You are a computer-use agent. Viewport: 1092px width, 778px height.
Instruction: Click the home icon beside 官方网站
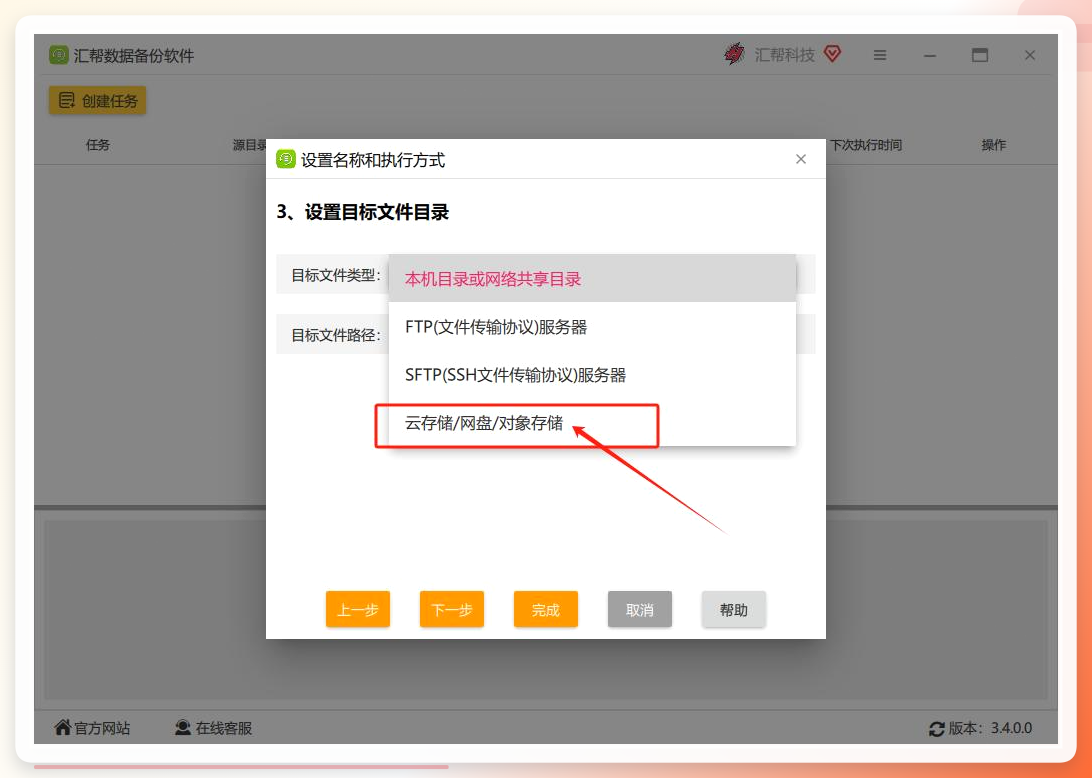click(63, 728)
